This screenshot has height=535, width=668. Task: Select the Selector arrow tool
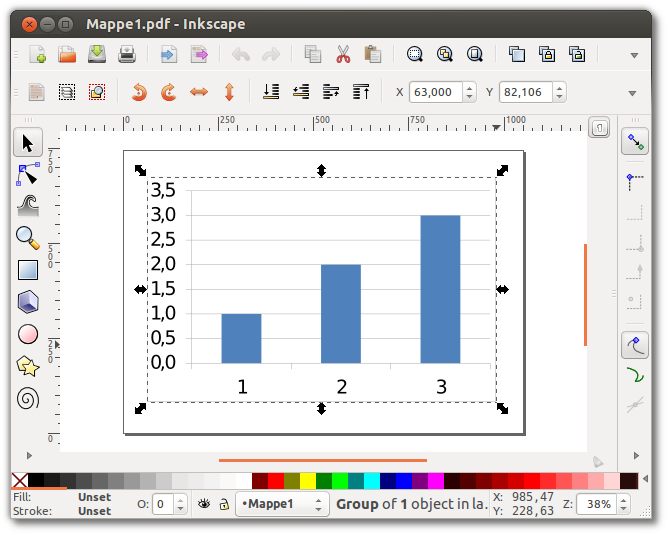click(28, 143)
